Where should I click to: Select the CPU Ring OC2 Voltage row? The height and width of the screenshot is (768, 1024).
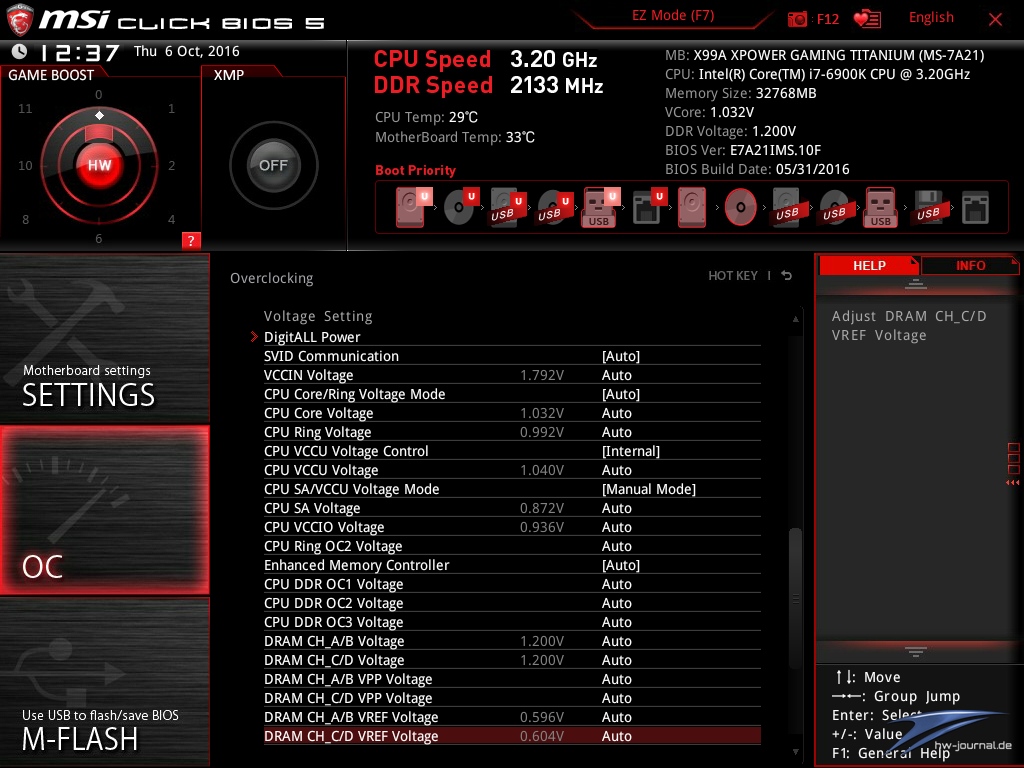pyautogui.click(x=512, y=546)
